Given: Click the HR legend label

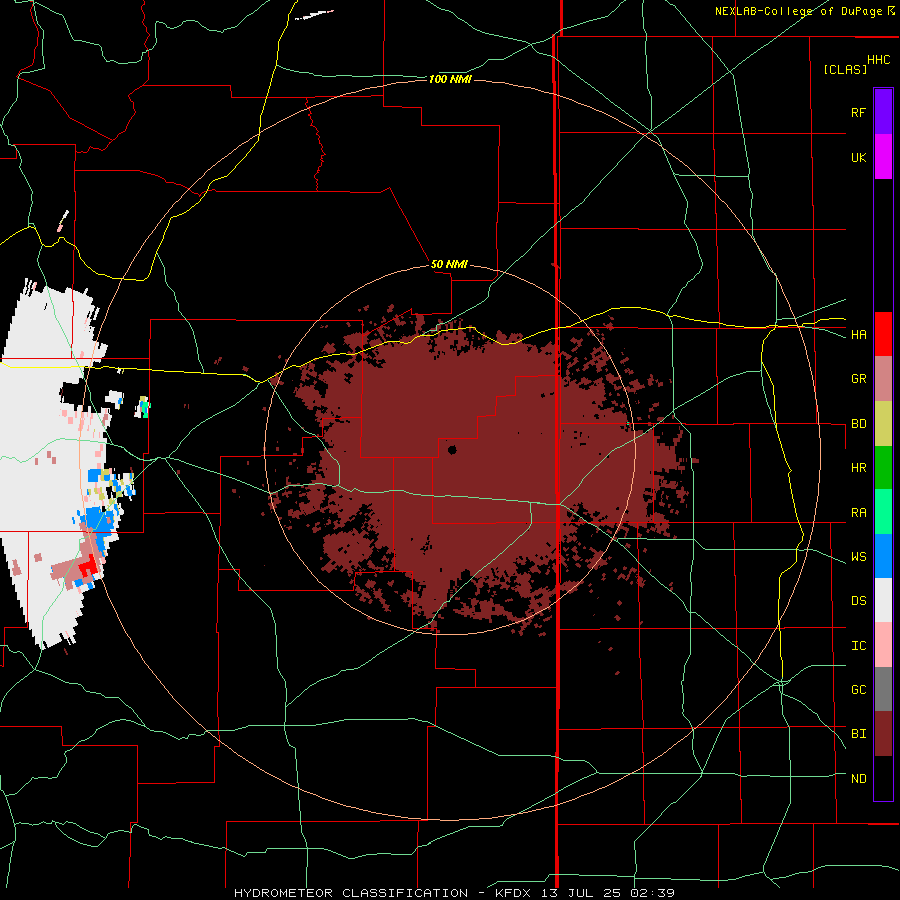Looking at the screenshot, I should click(858, 468).
